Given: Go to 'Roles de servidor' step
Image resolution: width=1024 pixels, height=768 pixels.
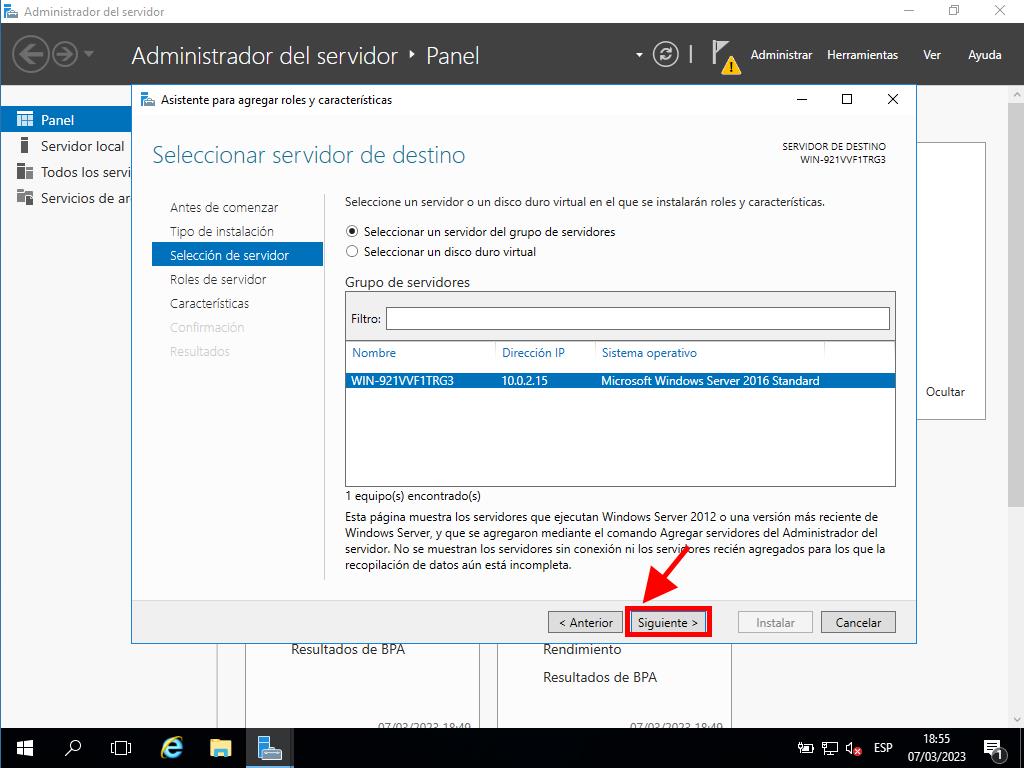Looking at the screenshot, I should pos(218,279).
